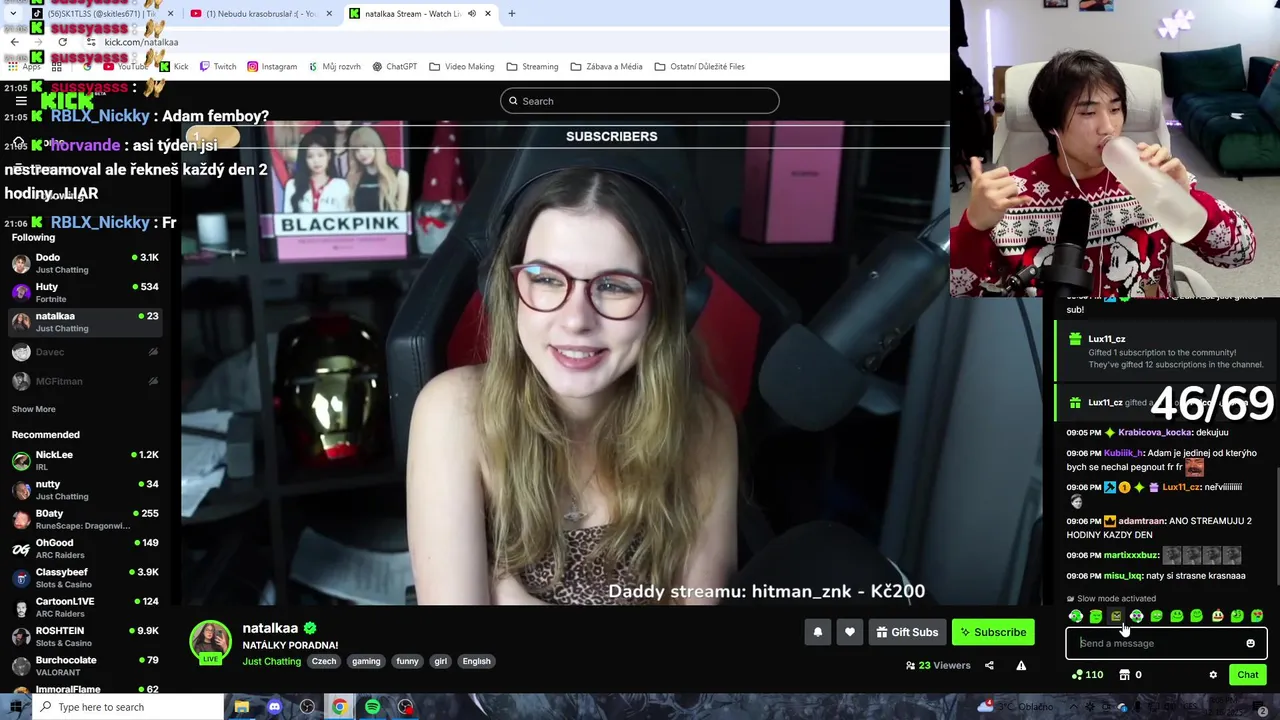
Task: Expand the Video Making bookmark folder
Action: [461, 66]
